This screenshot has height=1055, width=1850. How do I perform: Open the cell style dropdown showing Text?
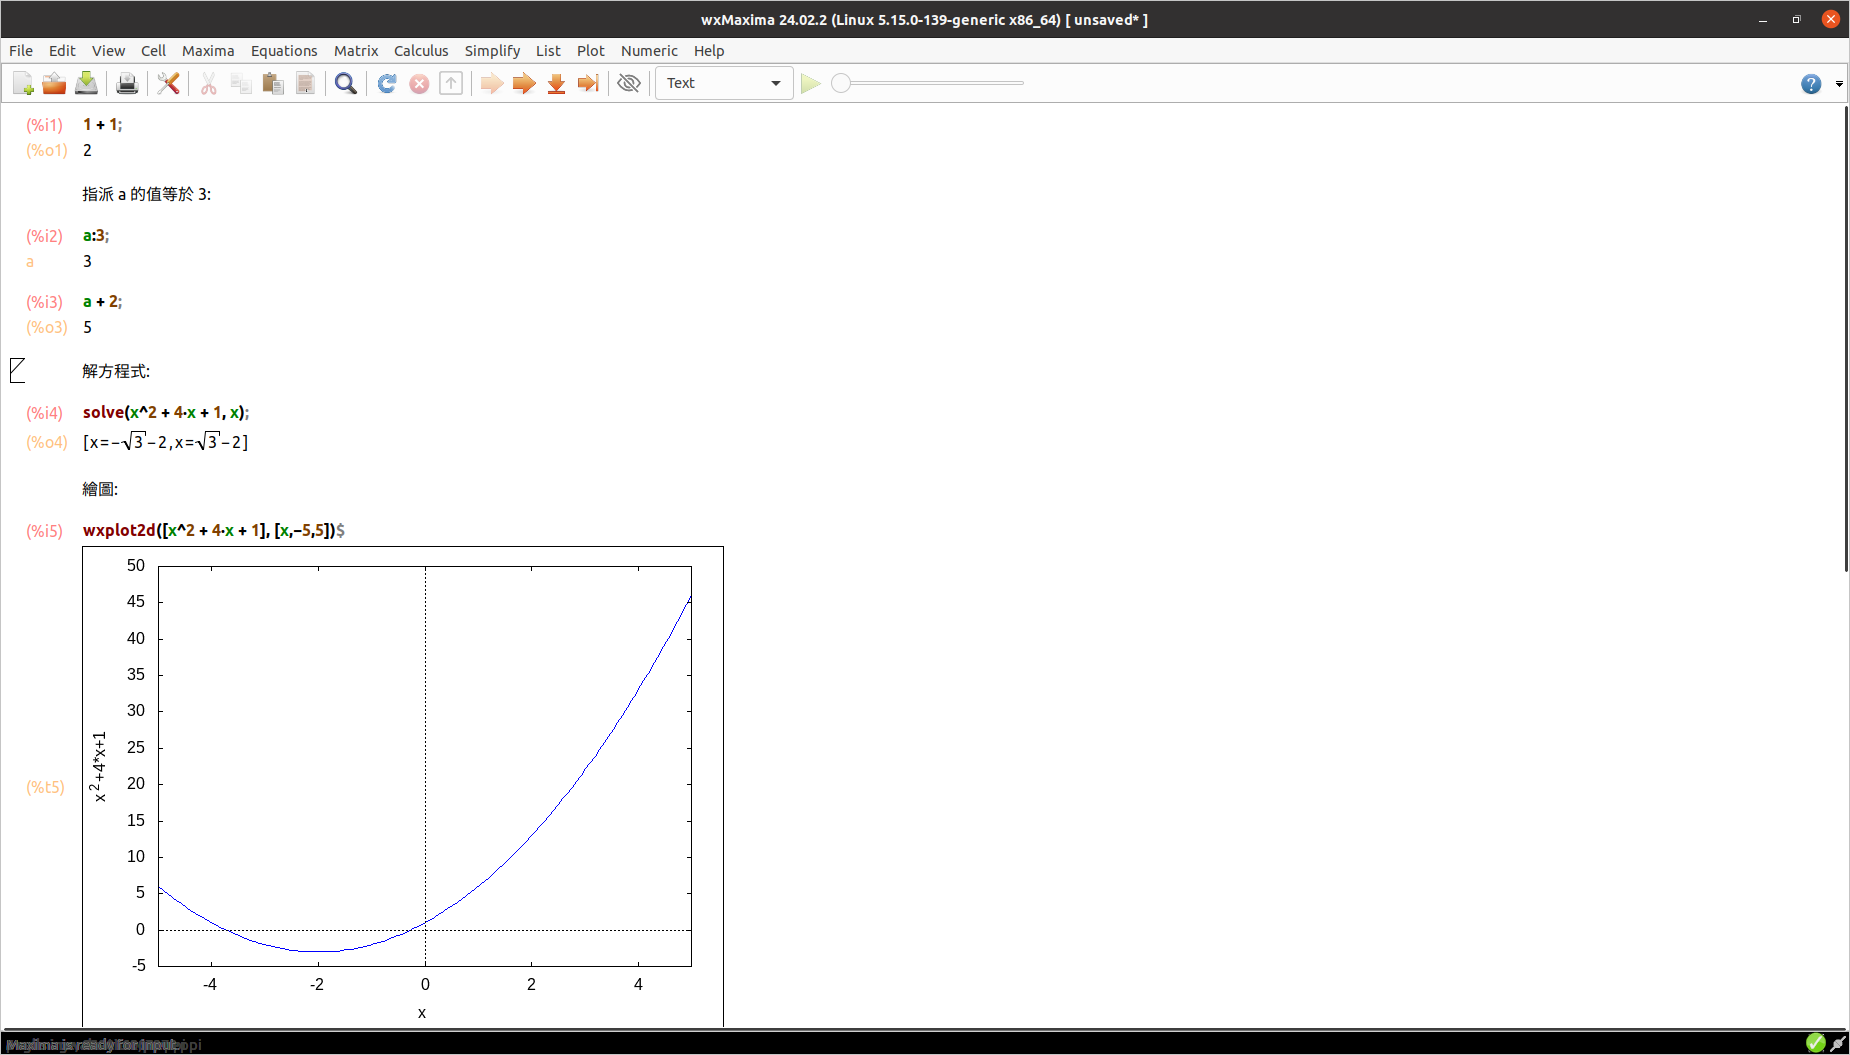[724, 83]
